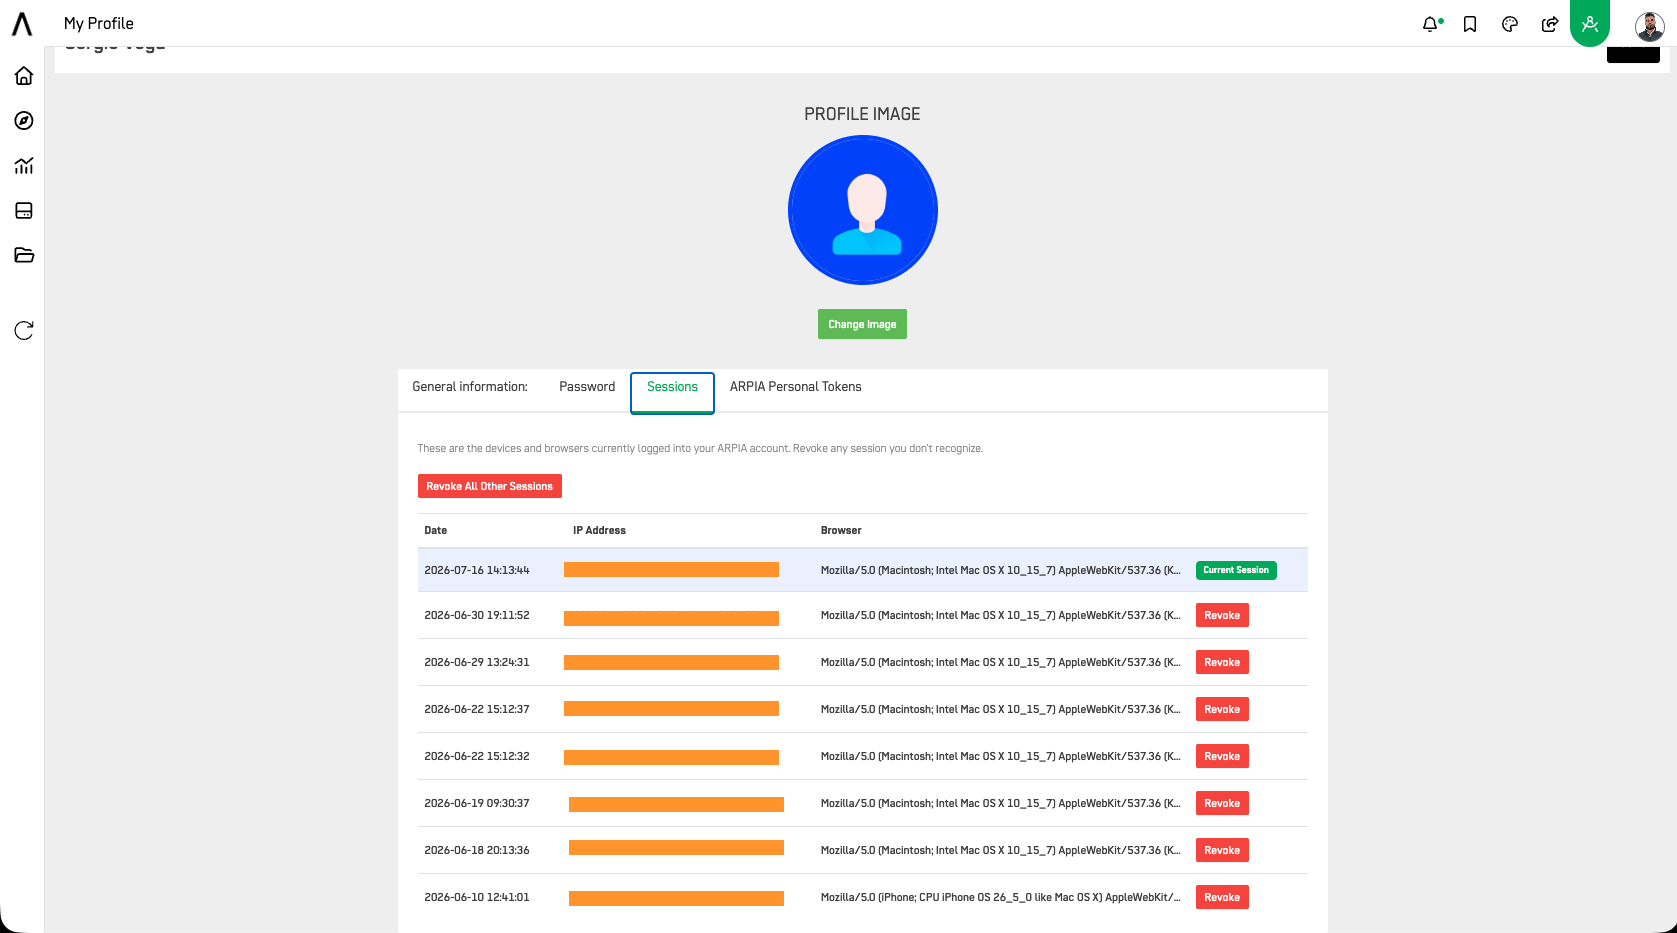Click the share export icon

[x=1550, y=24]
